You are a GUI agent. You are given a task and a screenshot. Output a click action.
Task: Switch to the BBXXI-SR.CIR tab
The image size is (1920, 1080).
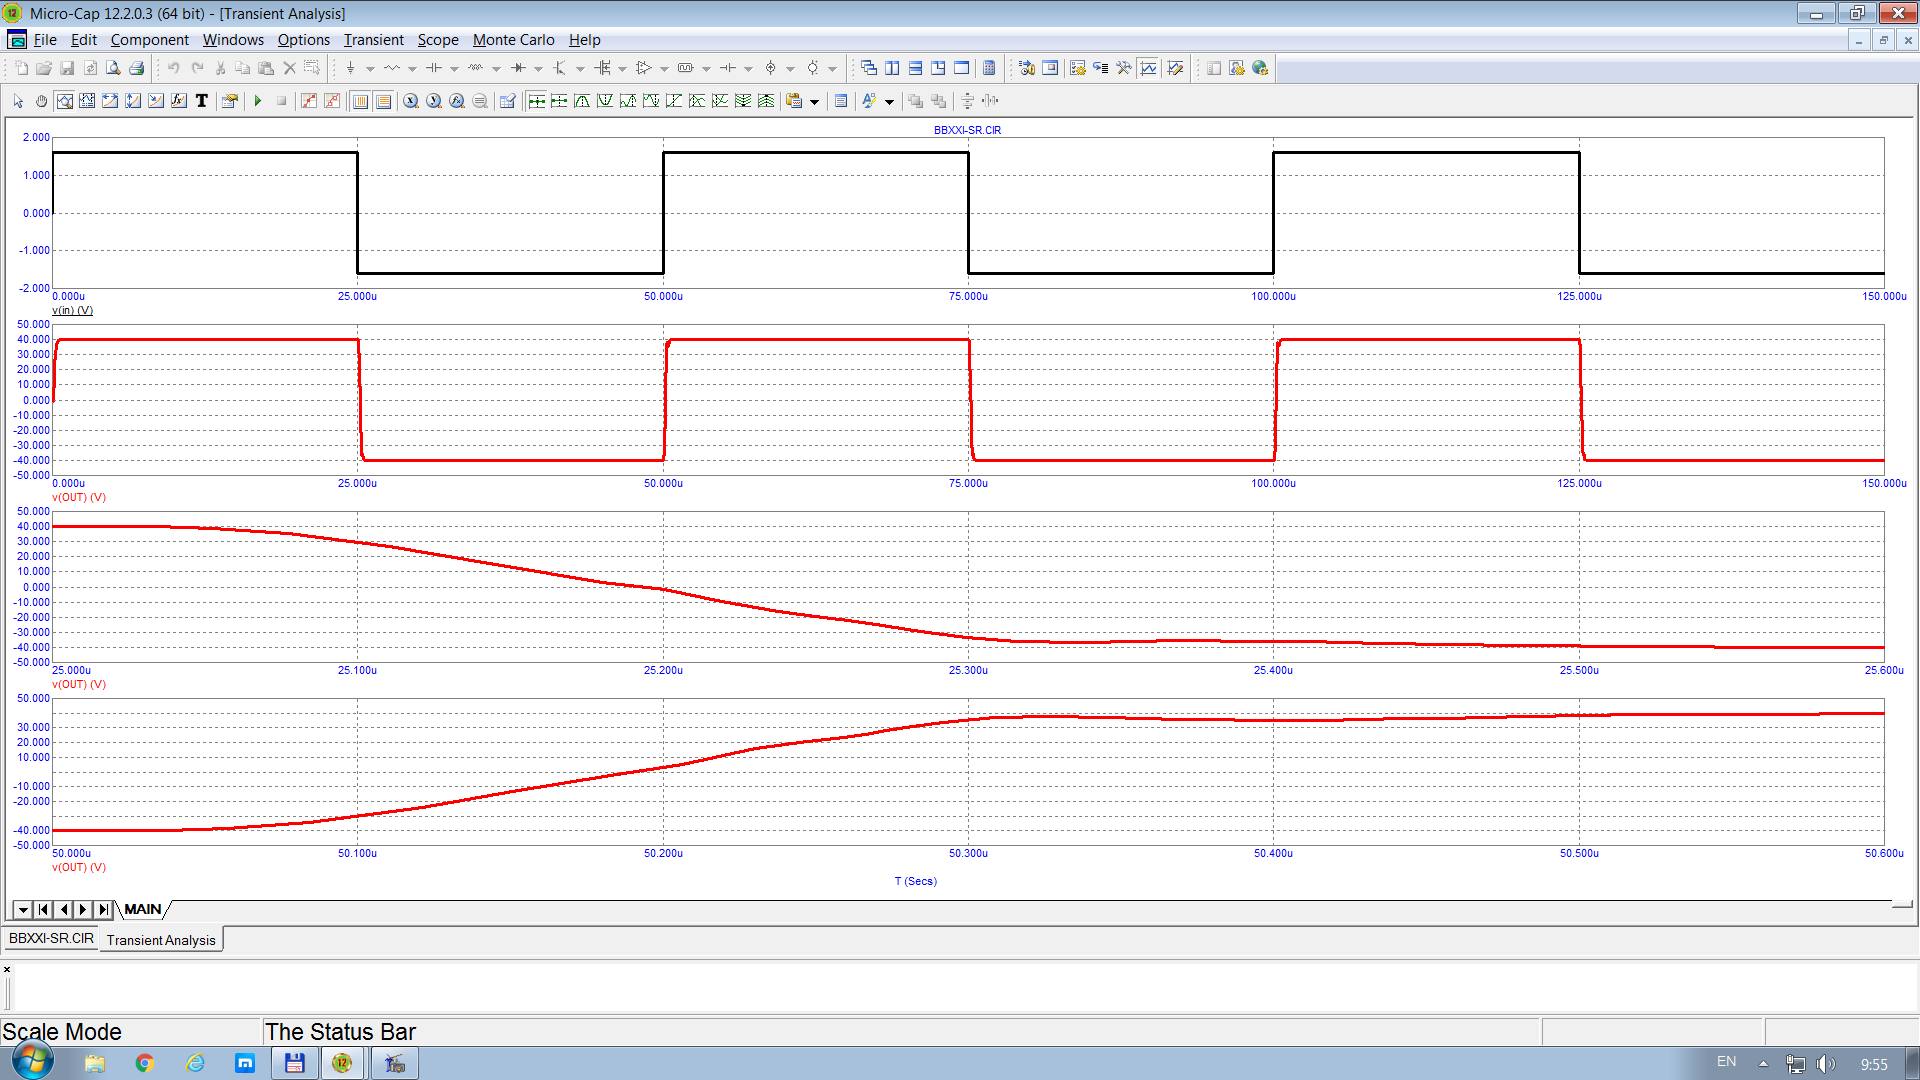tap(51, 939)
